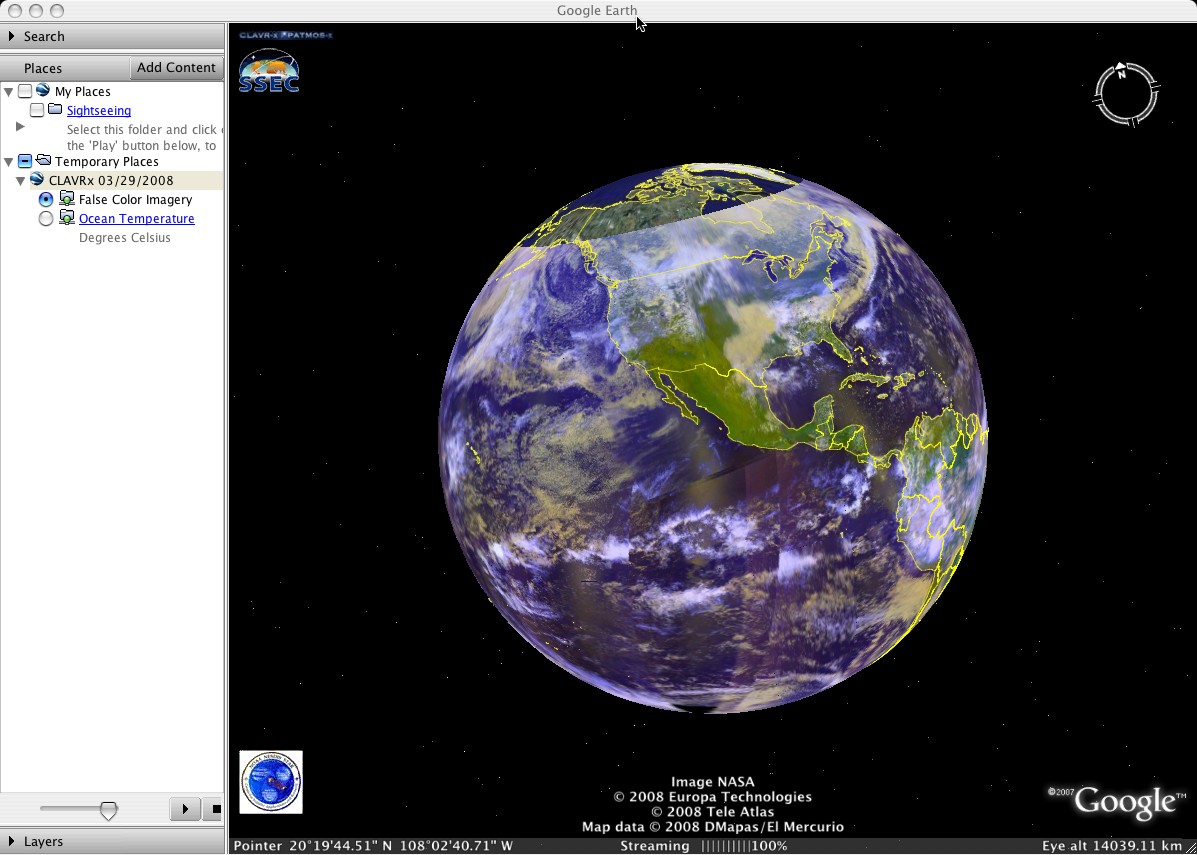Click the N marker on the compass

[x=1121, y=73]
